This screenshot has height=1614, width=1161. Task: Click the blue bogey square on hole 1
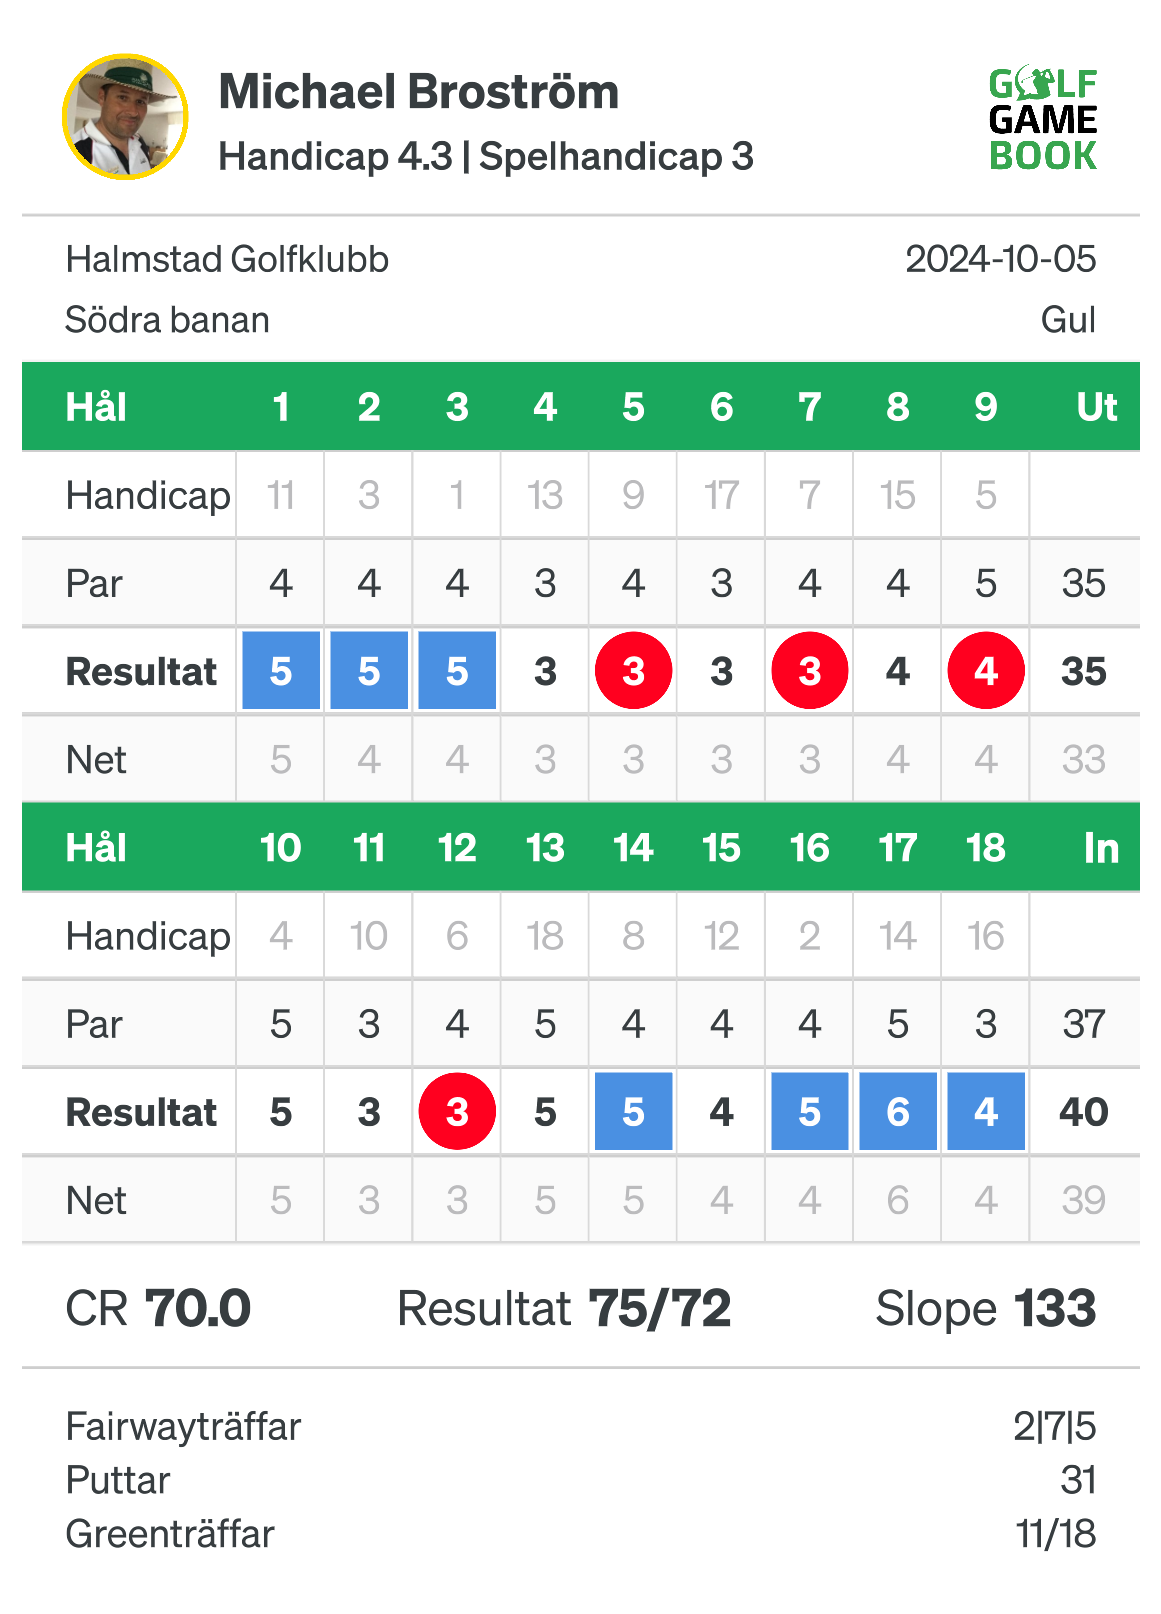click(x=281, y=671)
